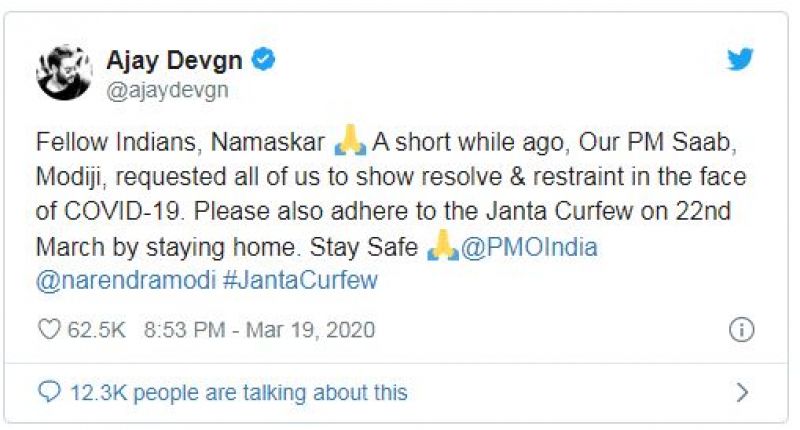Visit the @ajaydevgn handle link
800x430 pixels.
click(167, 90)
